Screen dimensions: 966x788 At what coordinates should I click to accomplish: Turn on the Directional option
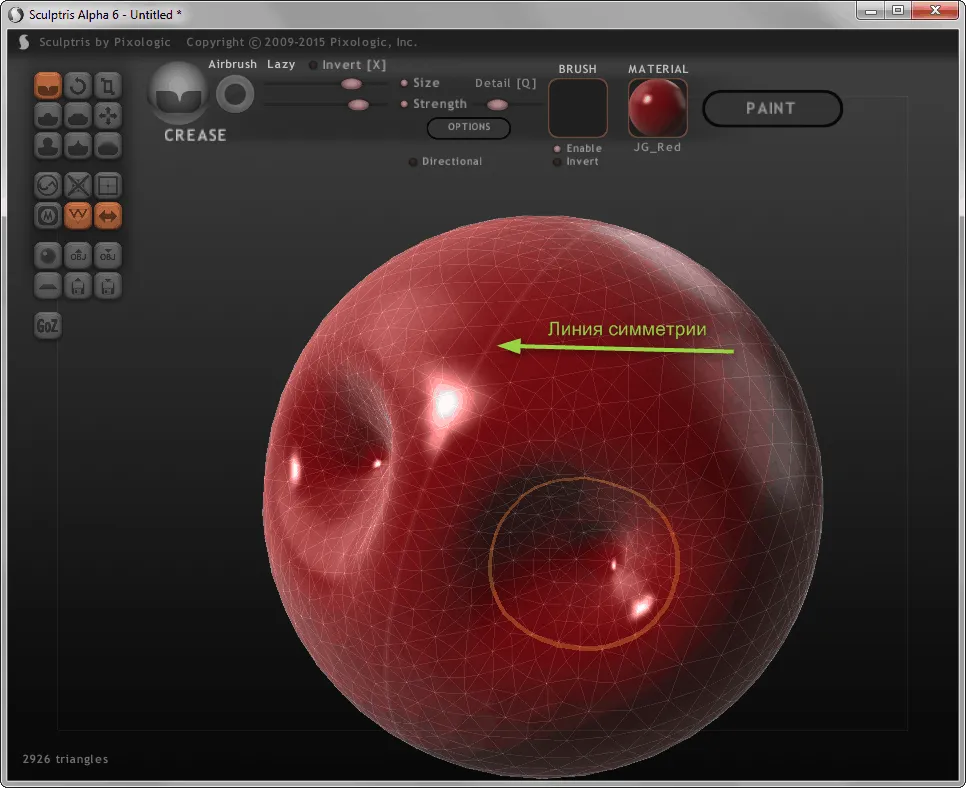point(445,161)
